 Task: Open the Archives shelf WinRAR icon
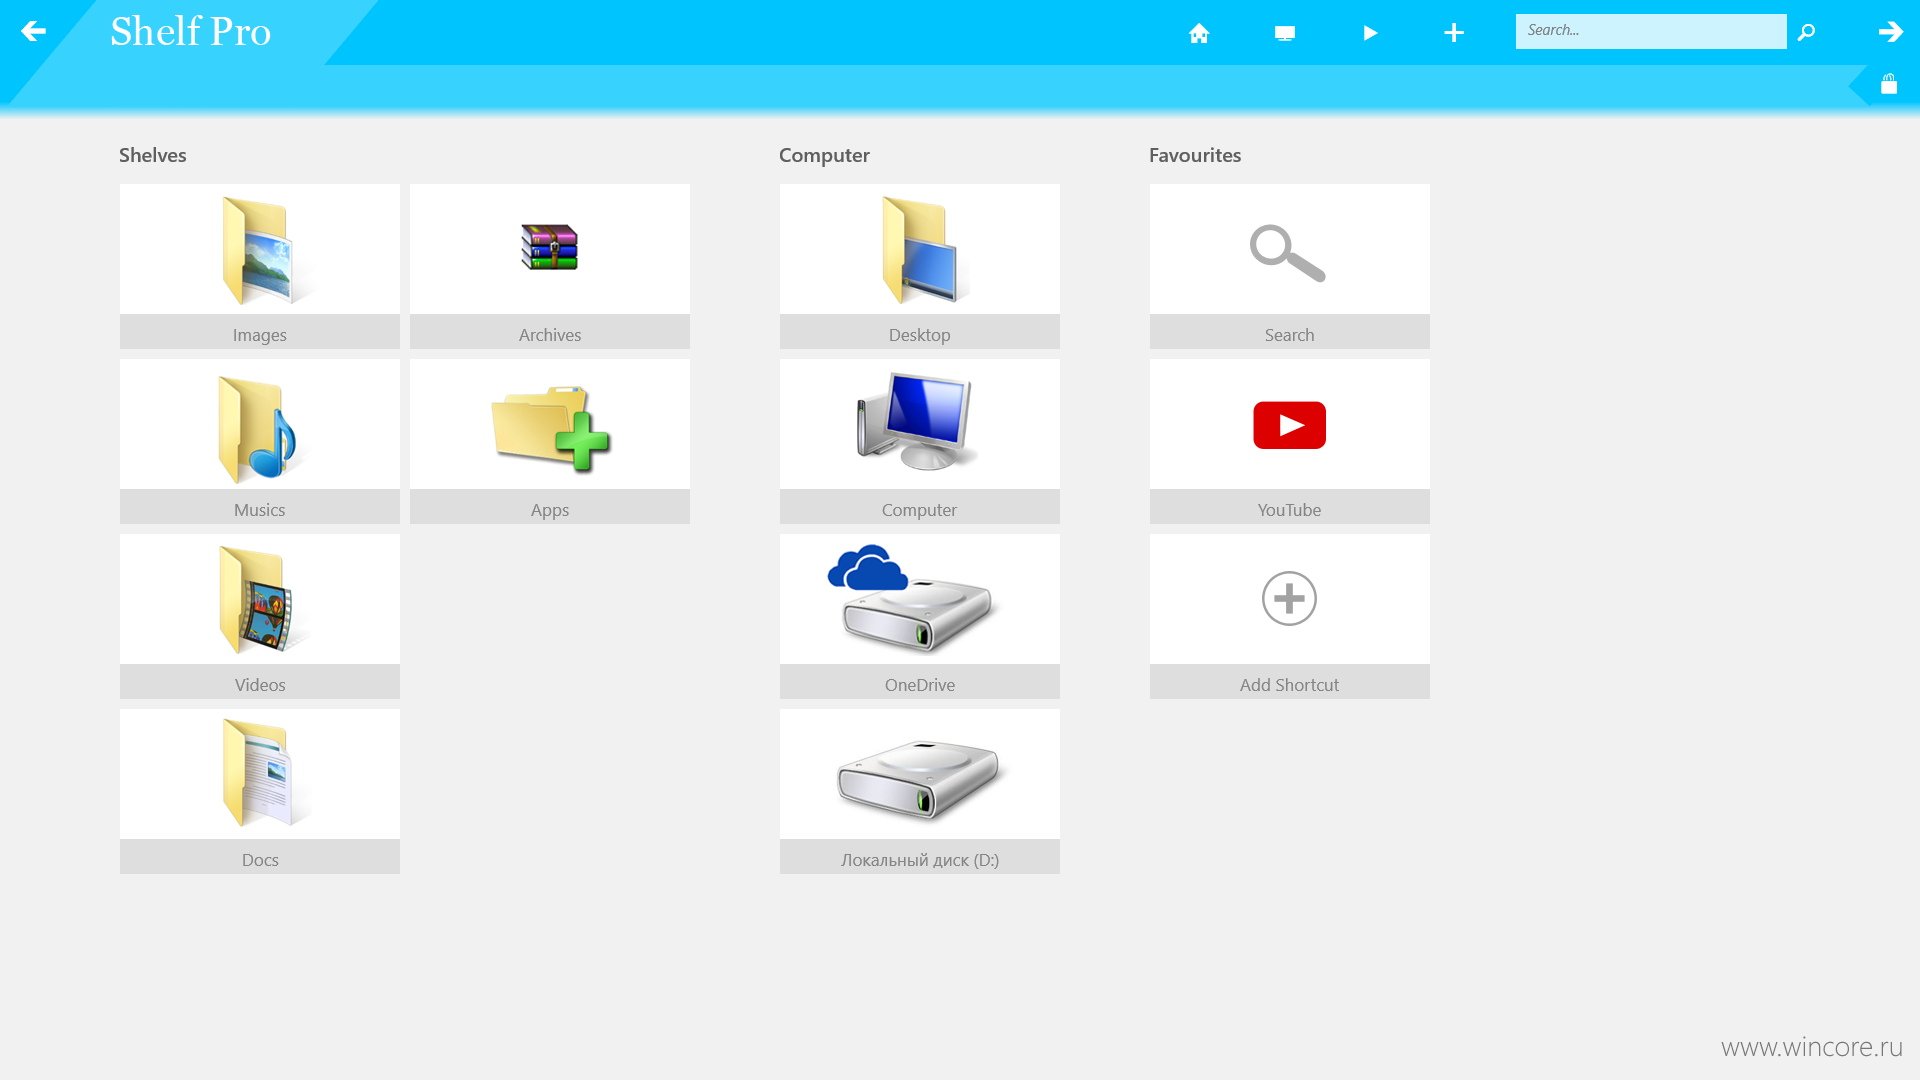[549, 247]
